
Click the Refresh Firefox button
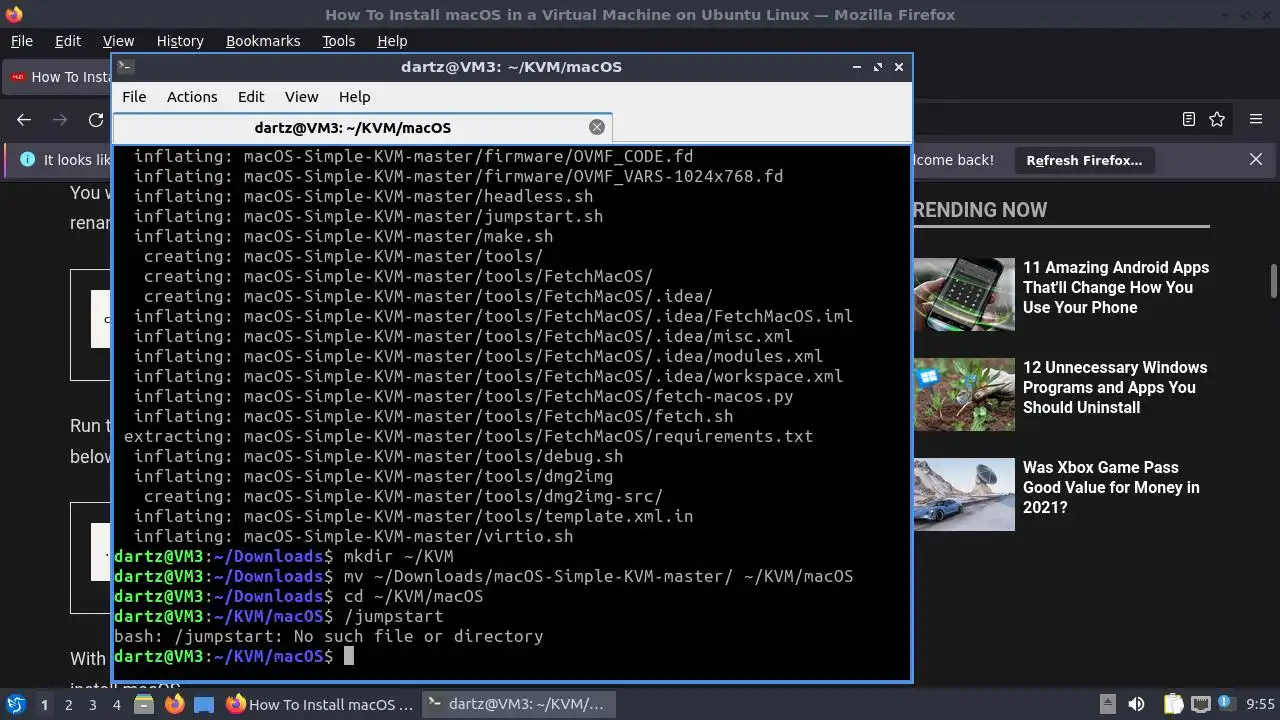(x=1084, y=160)
